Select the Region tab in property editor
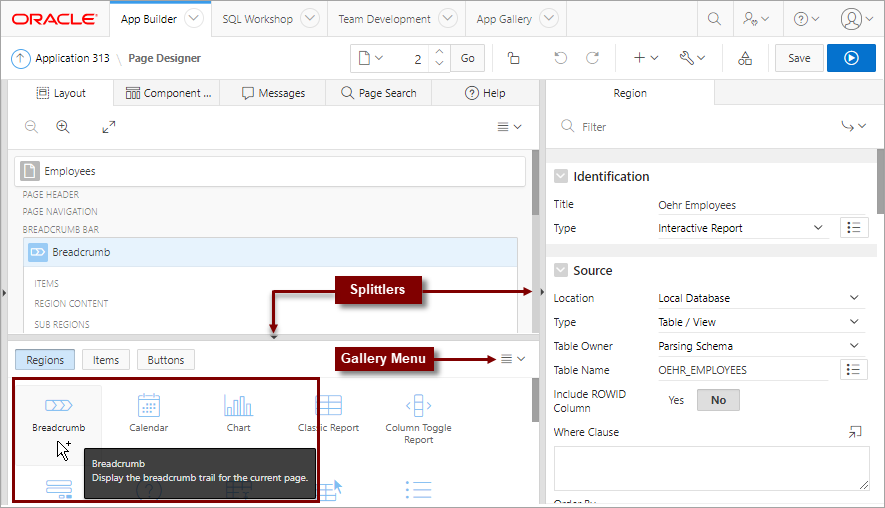The image size is (885, 508). click(630, 93)
